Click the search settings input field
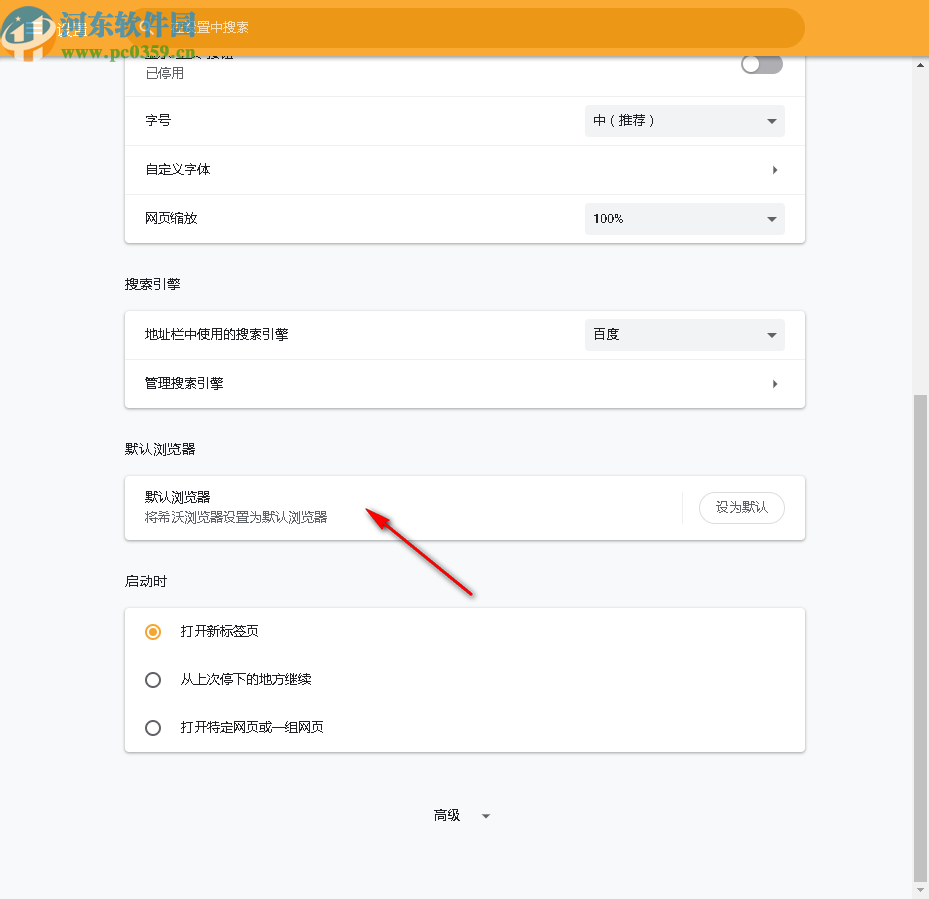Screen dimensions: 929x899 [x=468, y=28]
